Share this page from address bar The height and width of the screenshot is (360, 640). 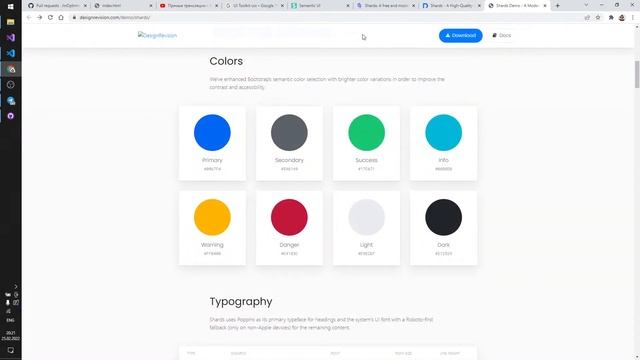coord(587,18)
